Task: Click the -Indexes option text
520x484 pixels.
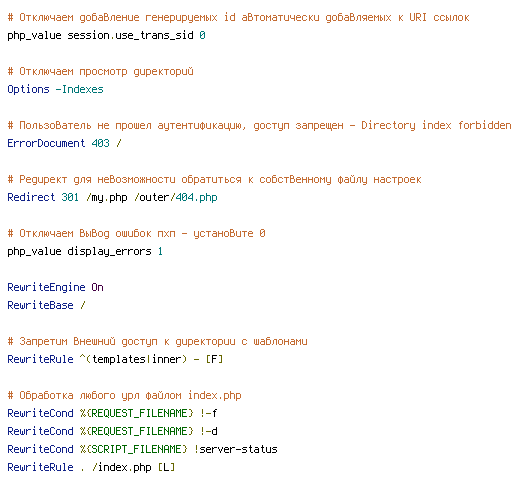Action: 79,89
